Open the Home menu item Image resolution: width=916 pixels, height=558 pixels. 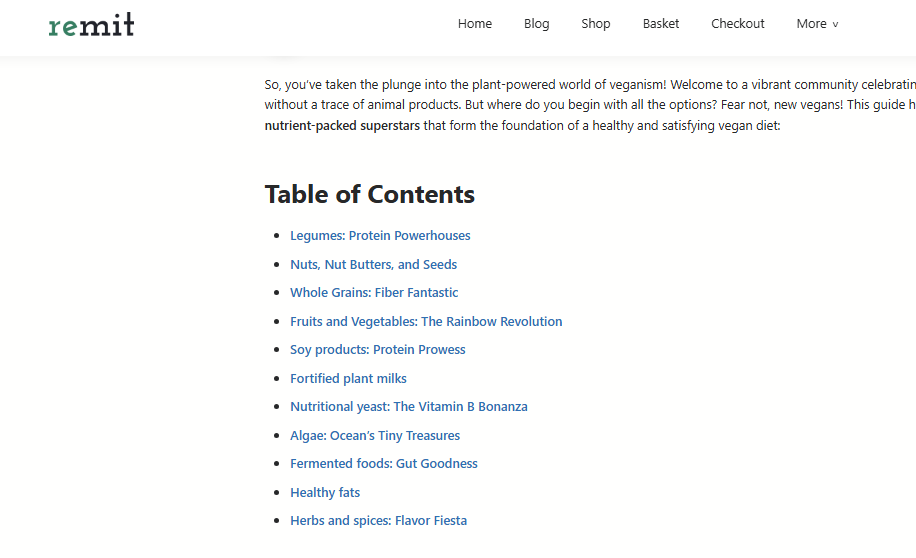coord(475,24)
